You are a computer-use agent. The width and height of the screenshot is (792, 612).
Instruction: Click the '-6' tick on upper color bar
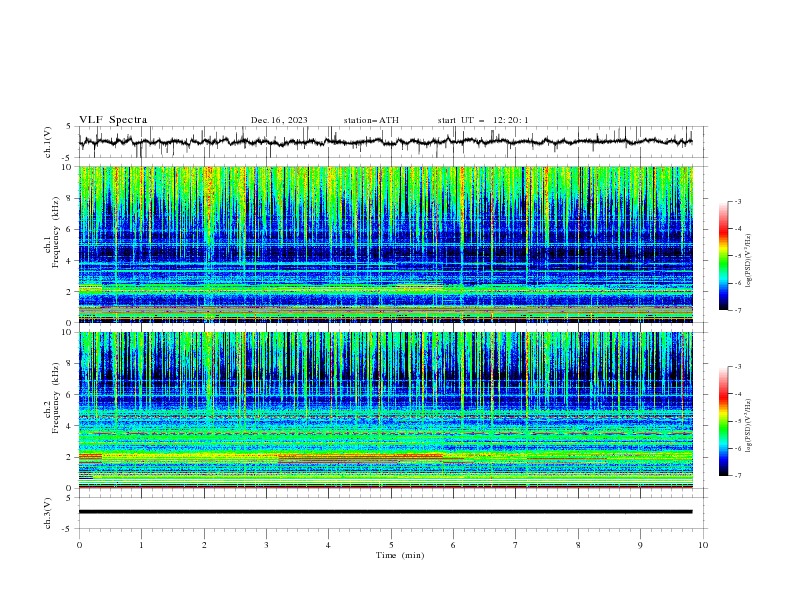click(738, 283)
